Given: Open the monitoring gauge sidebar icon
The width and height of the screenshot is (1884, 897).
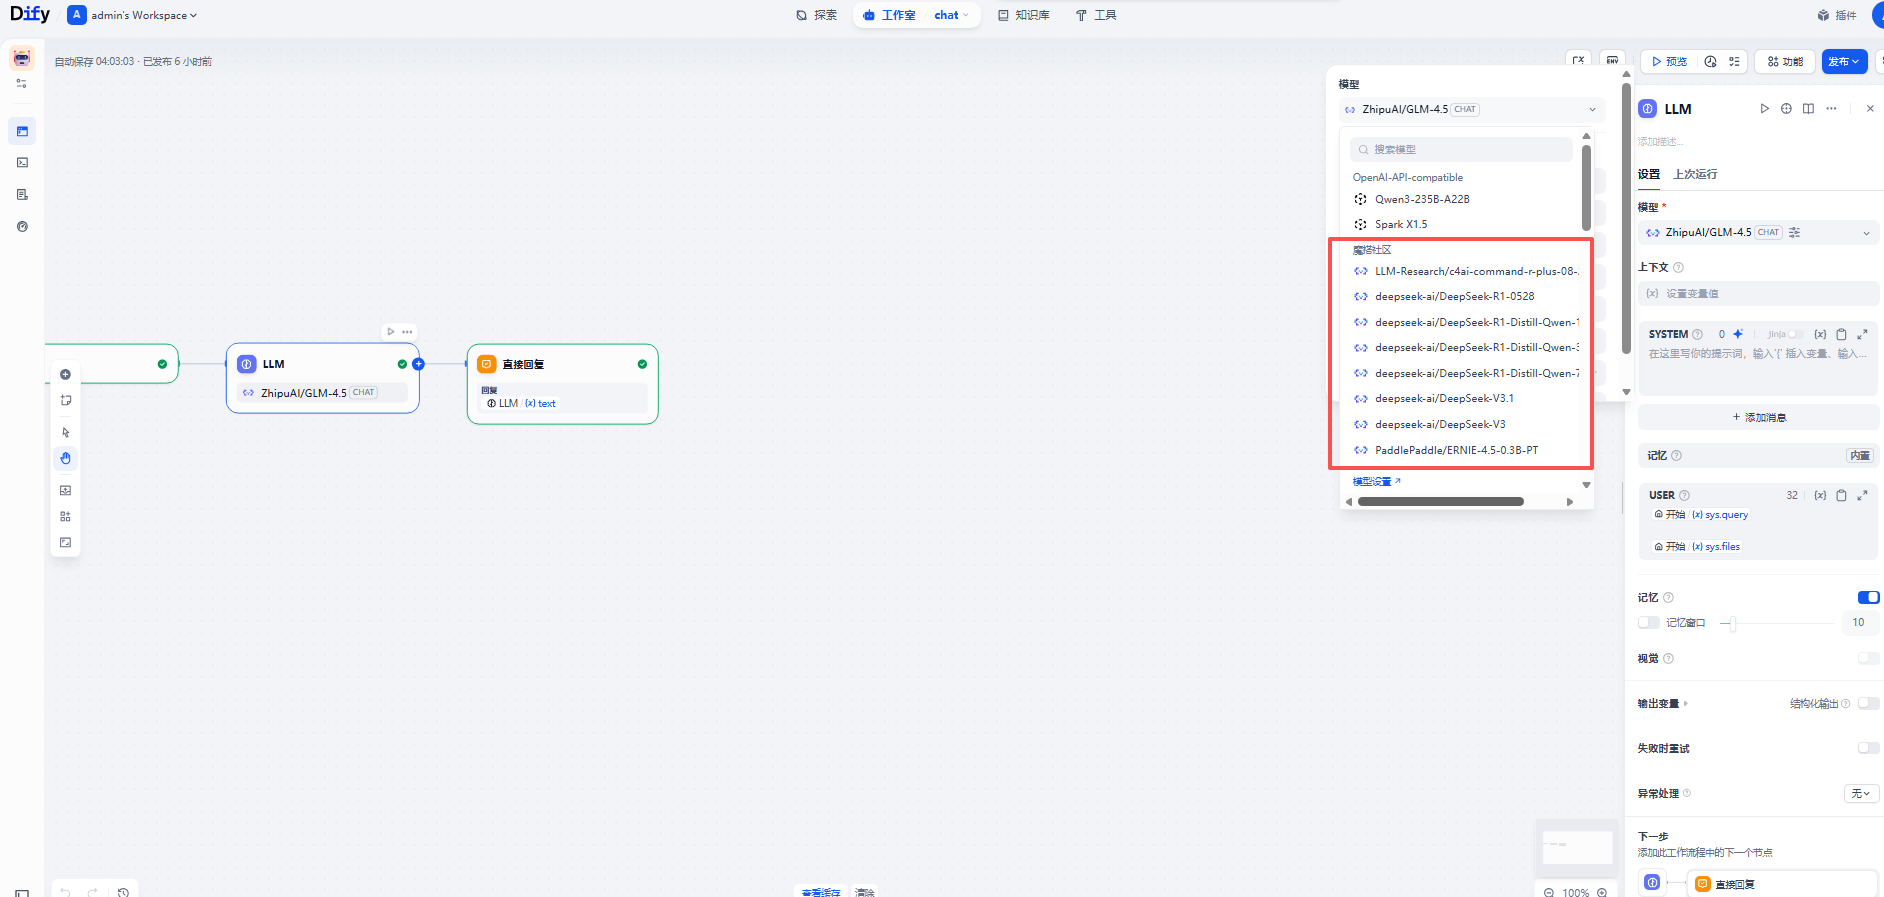Looking at the screenshot, I should tap(22, 227).
